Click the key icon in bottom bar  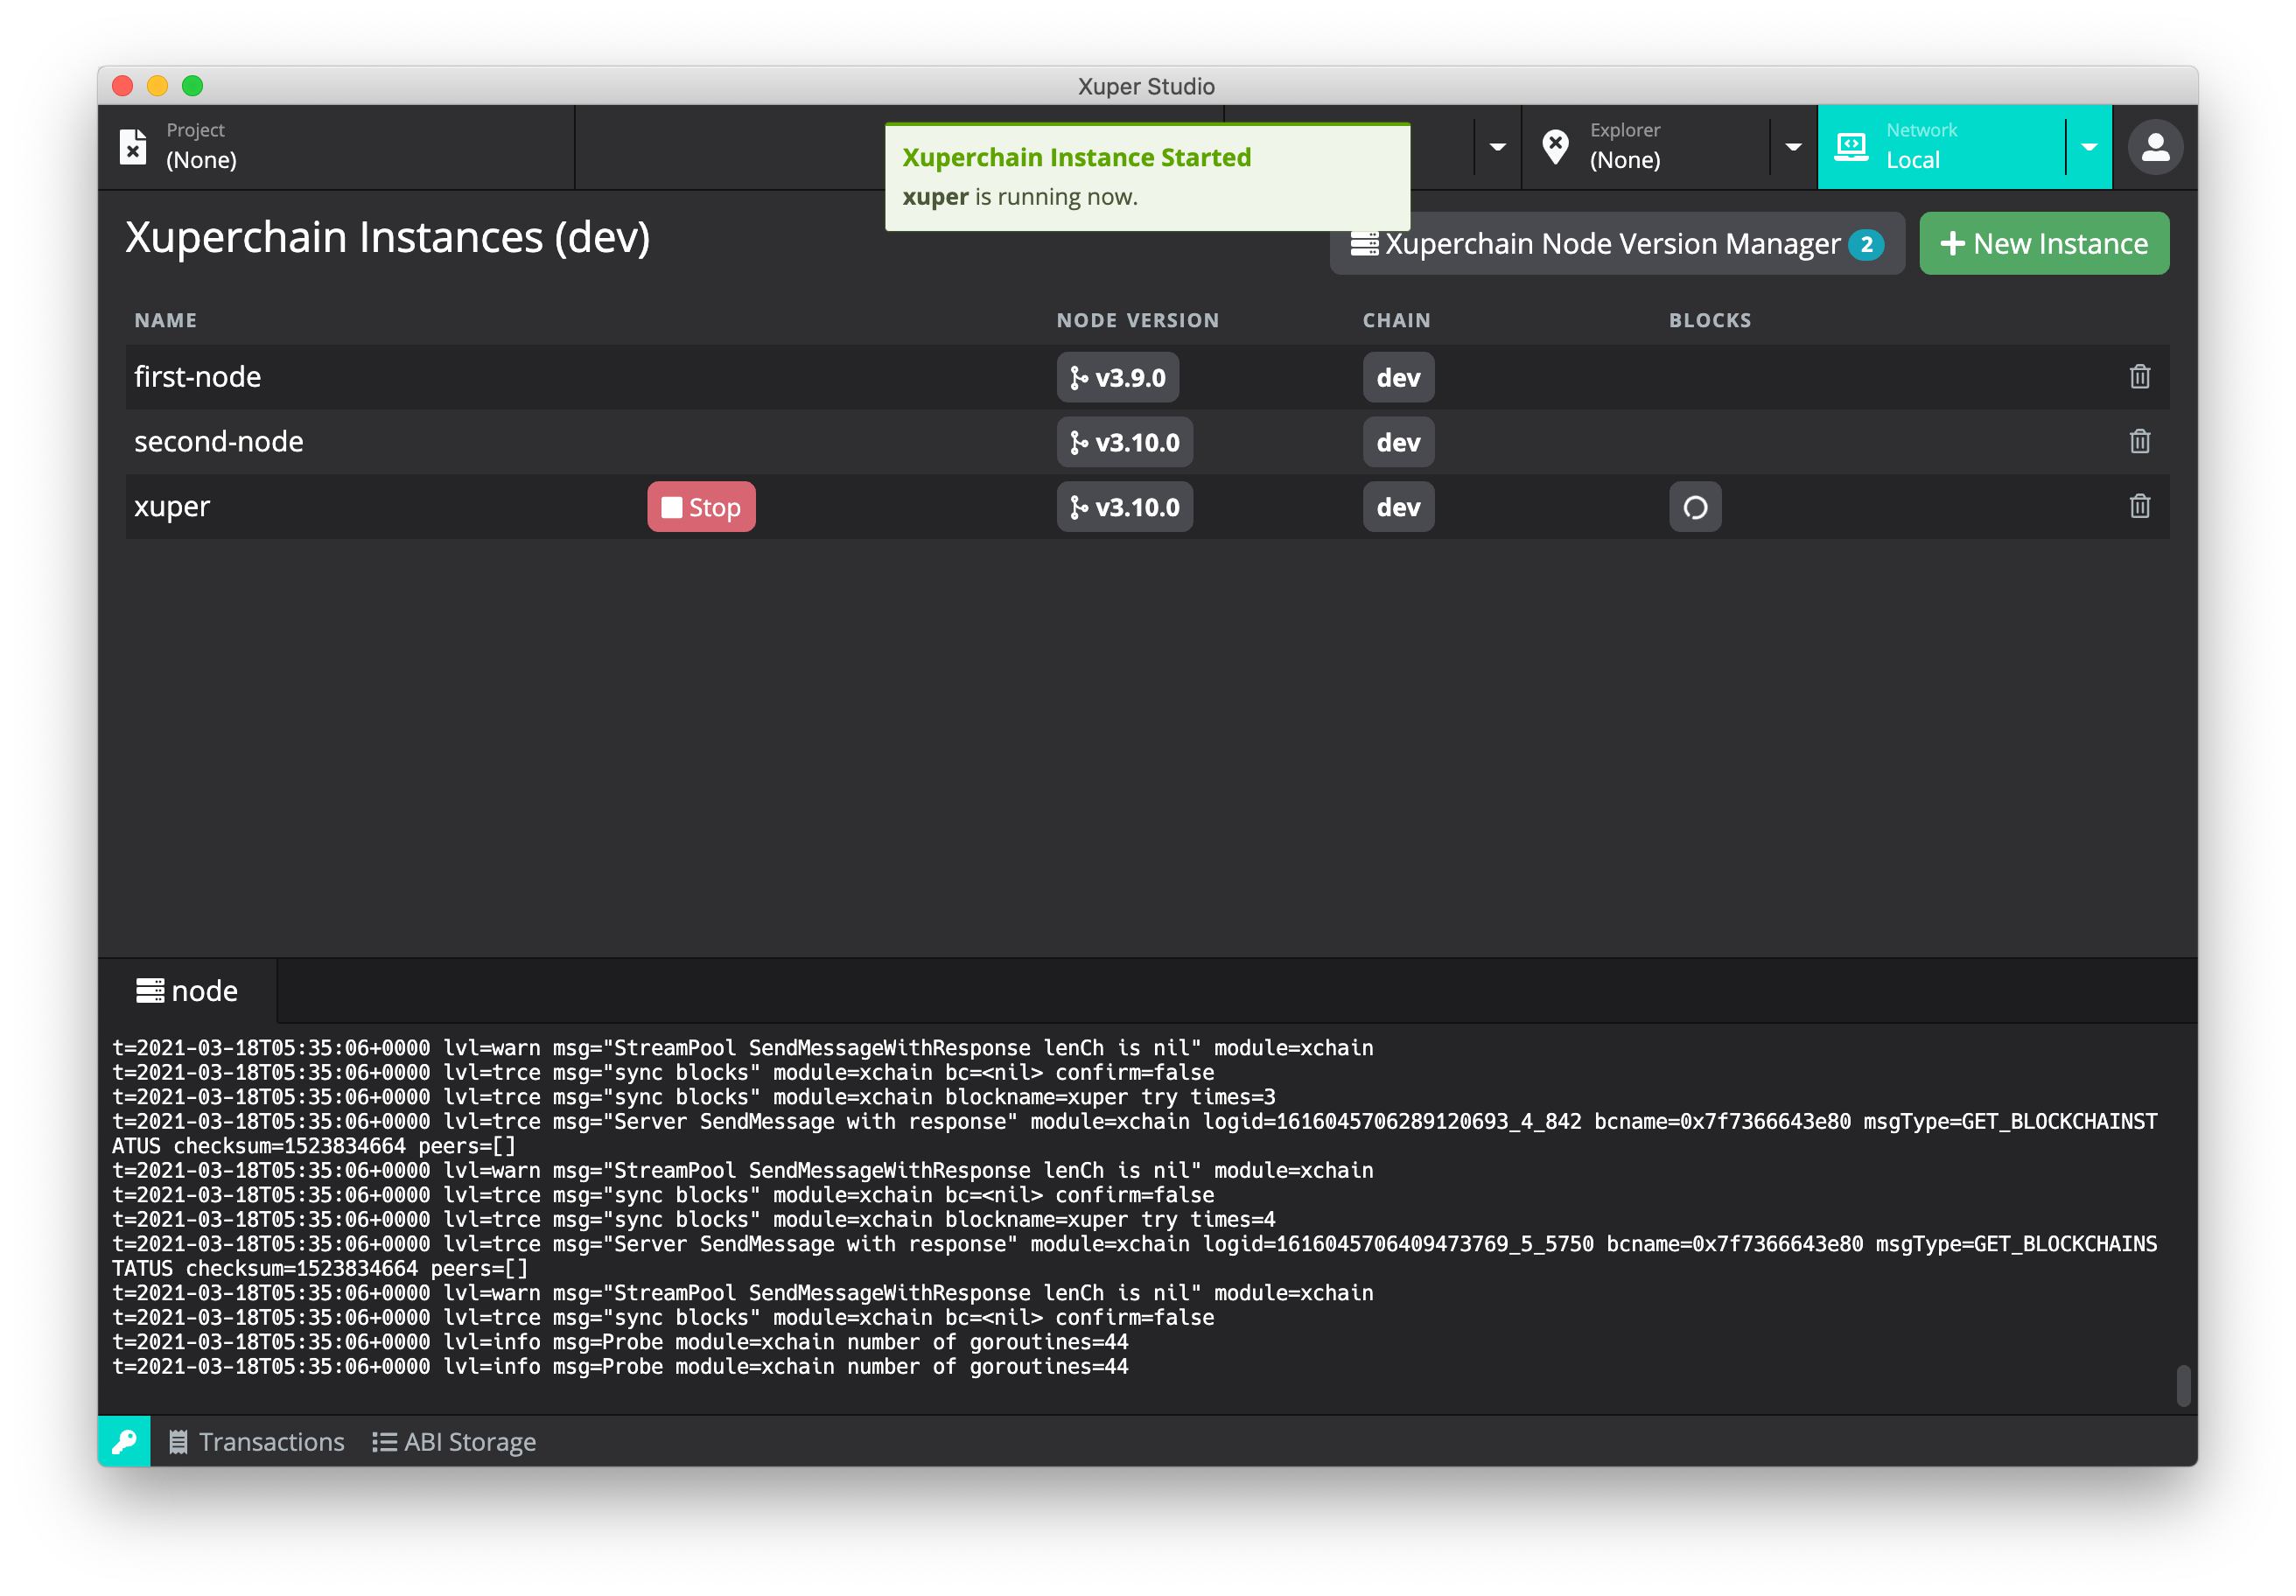[124, 1441]
